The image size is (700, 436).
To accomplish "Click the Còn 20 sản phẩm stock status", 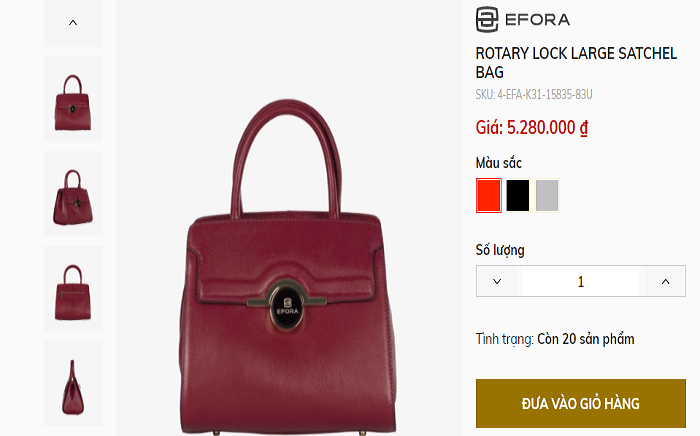I will (x=586, y=339).
